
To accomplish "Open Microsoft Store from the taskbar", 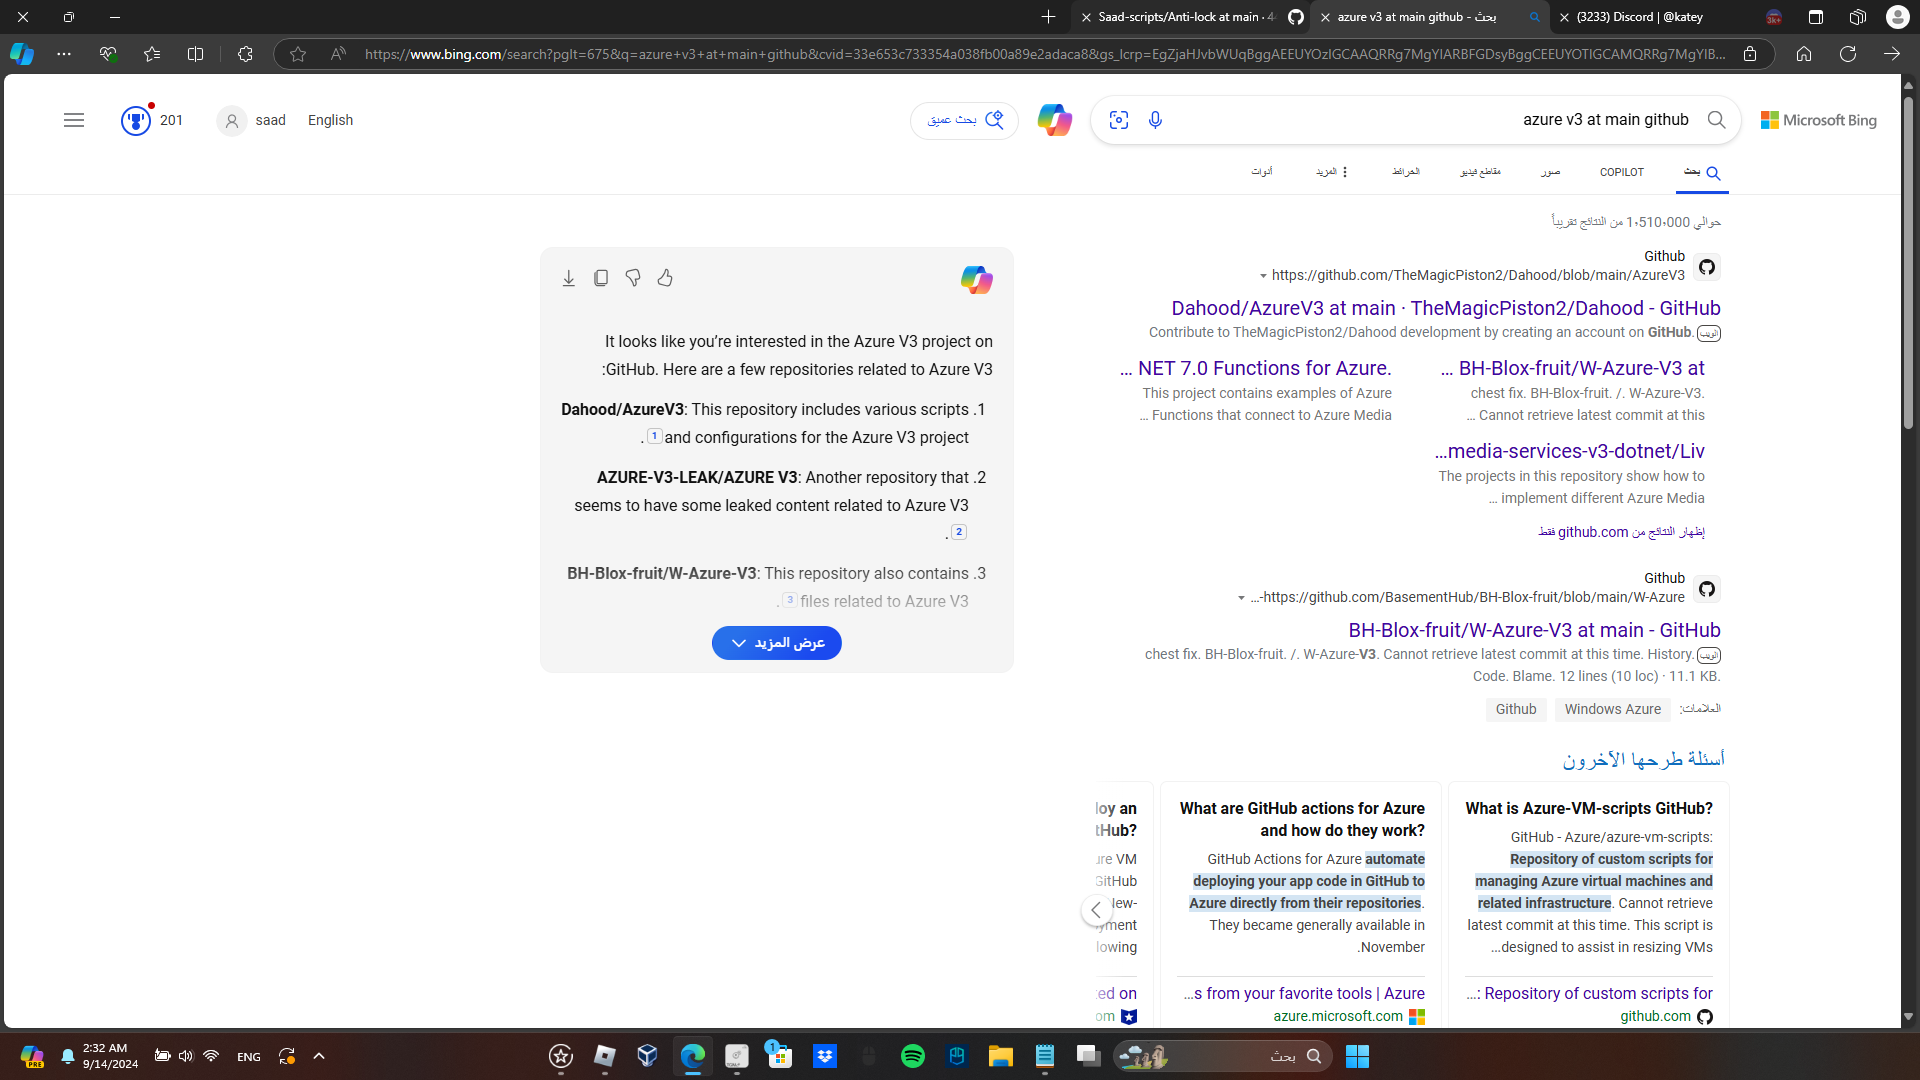I will click(x=780, y=1056).
